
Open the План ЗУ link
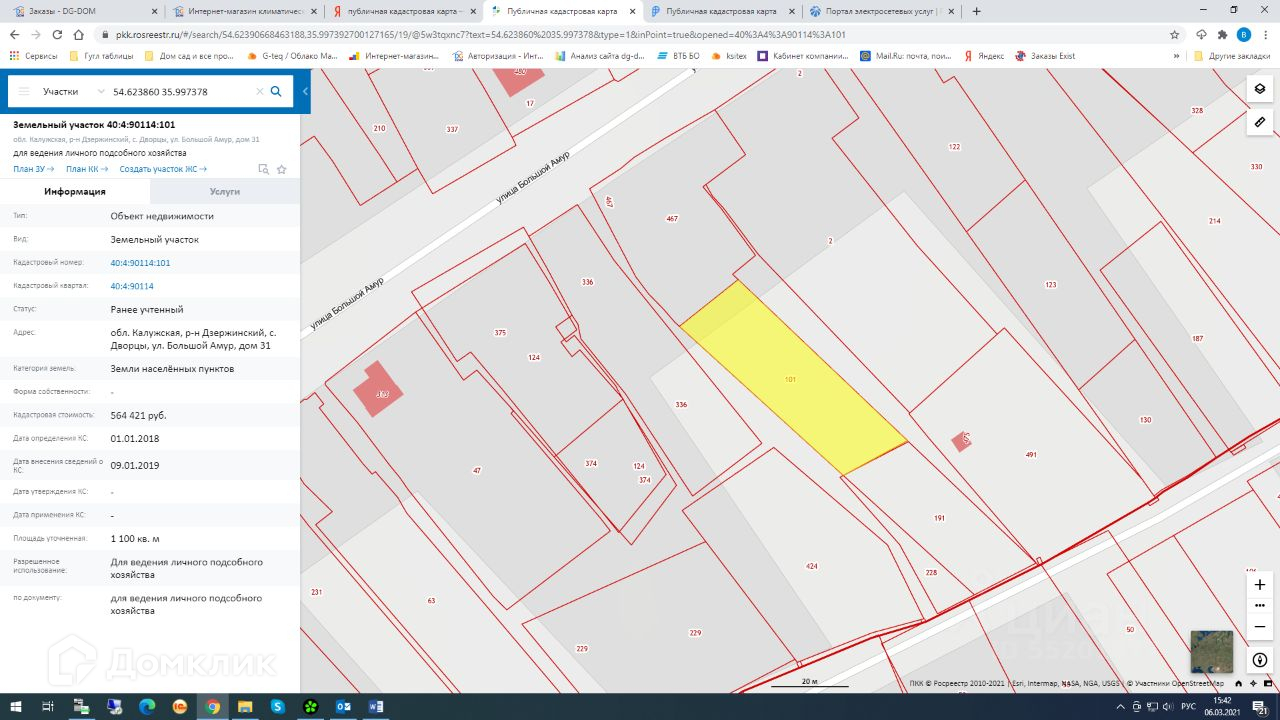tap(33, 169)
